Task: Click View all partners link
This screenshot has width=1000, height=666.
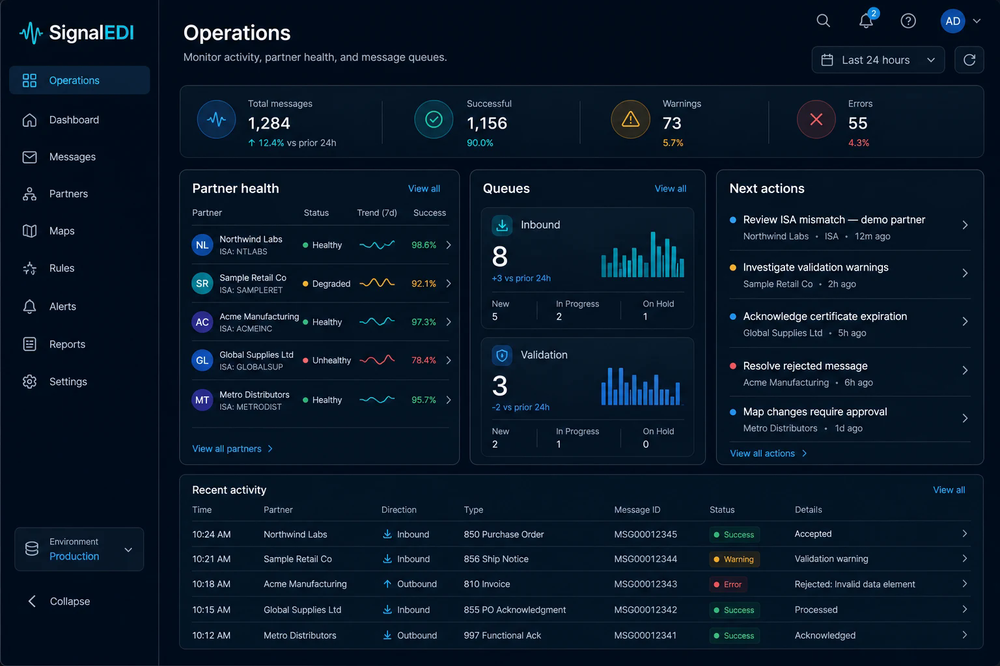Action: coord(233,449)
